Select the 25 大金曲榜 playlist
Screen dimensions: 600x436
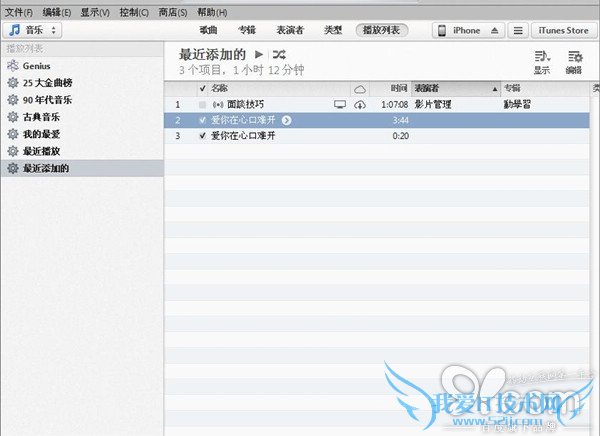coord(47,83)
